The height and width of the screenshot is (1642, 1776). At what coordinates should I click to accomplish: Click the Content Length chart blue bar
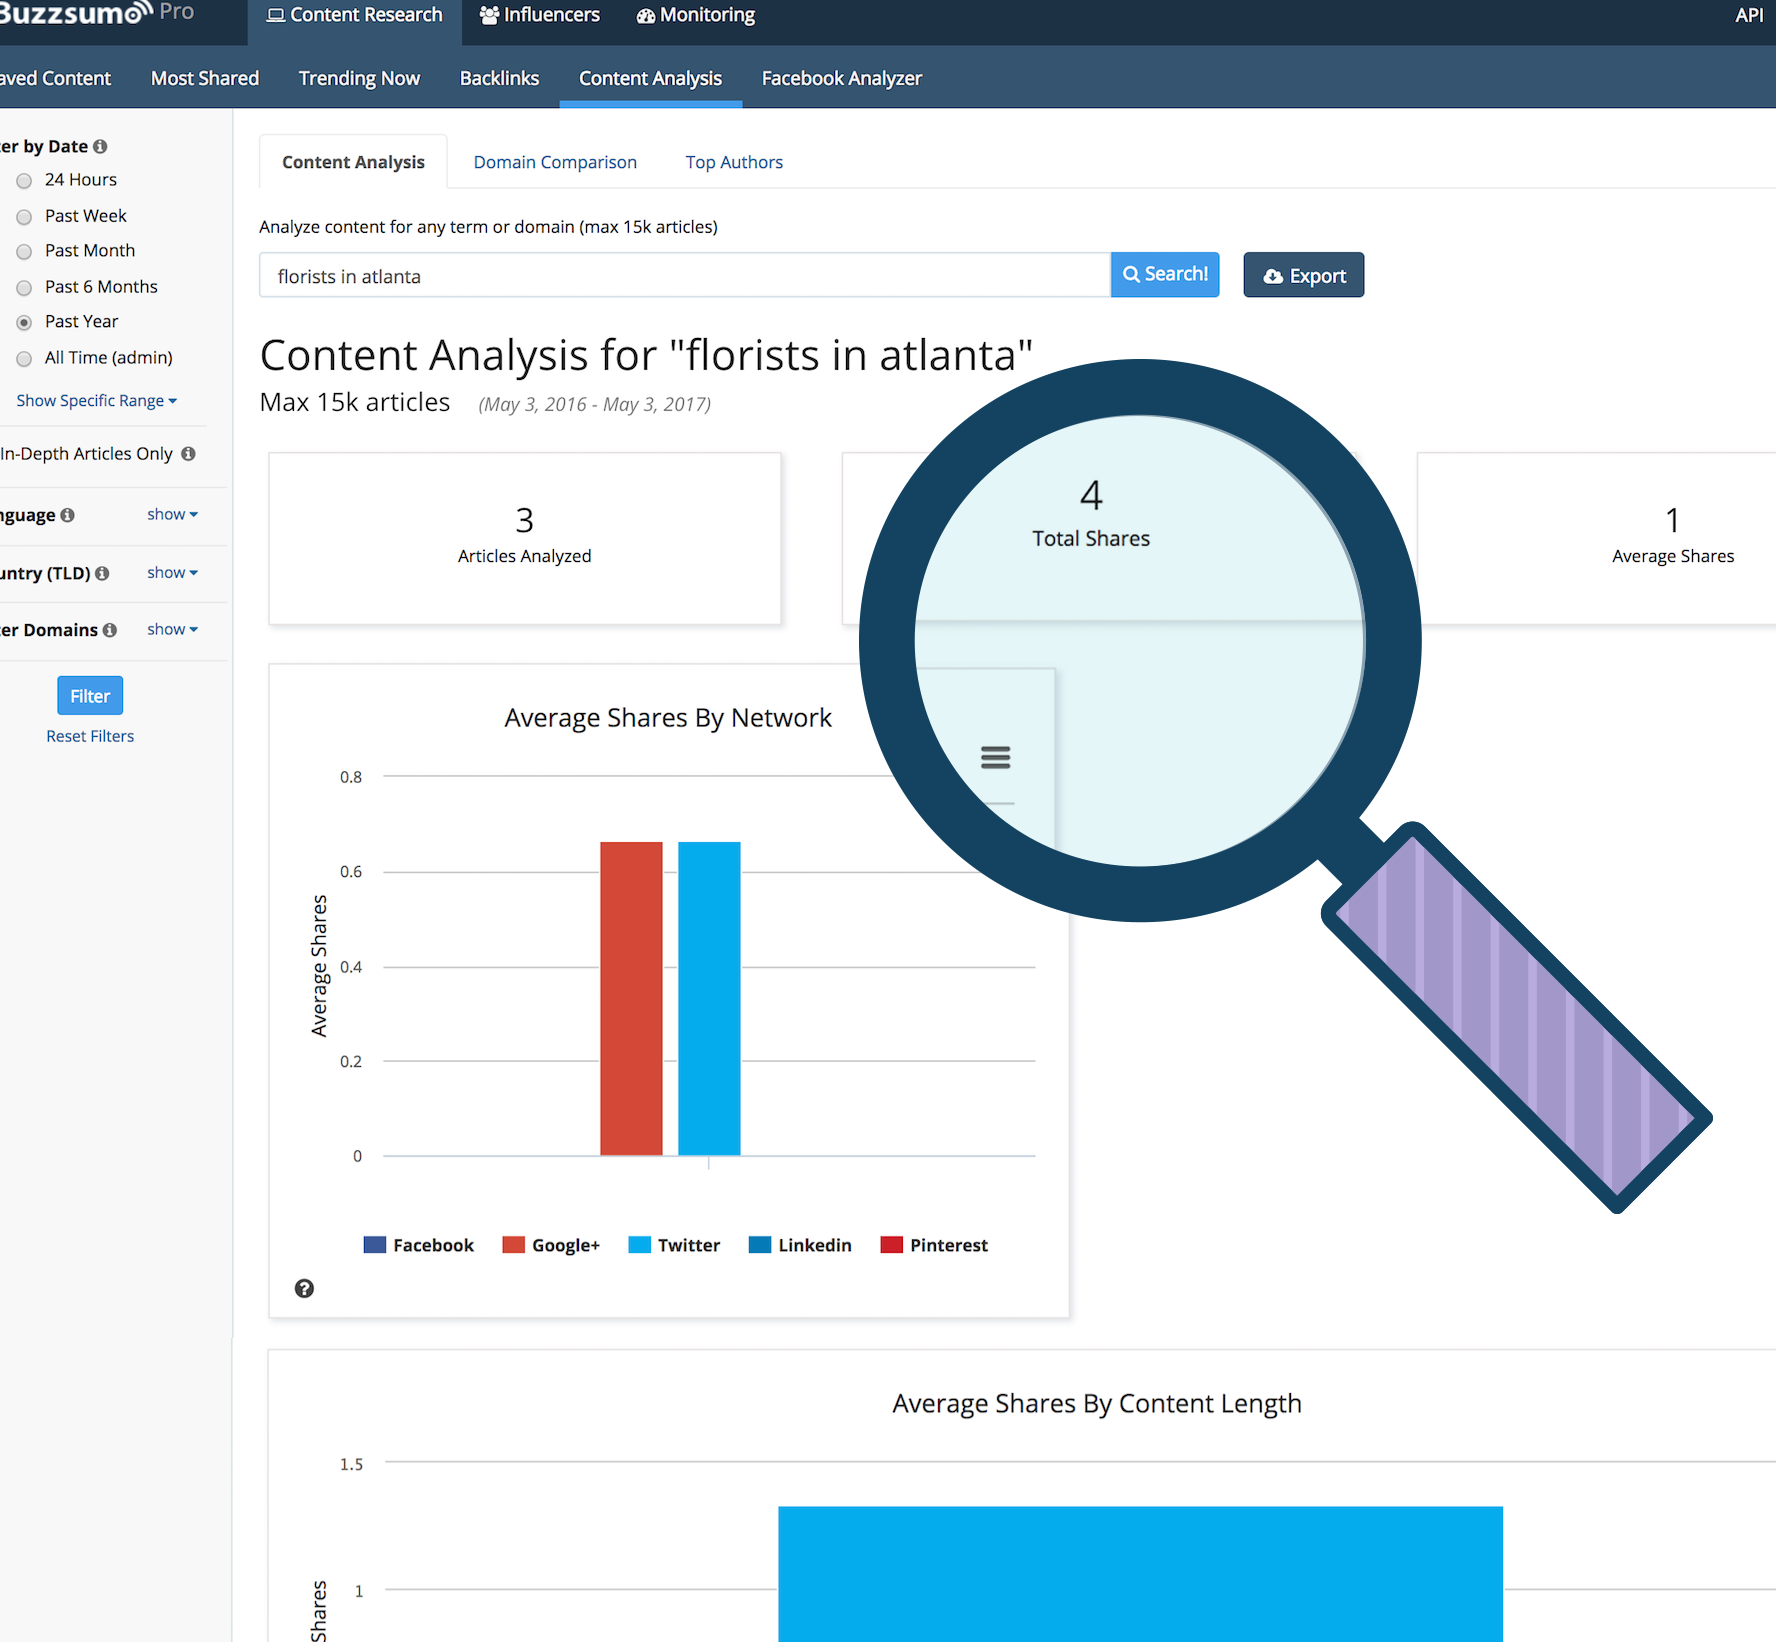[x=1140, y=1574]
